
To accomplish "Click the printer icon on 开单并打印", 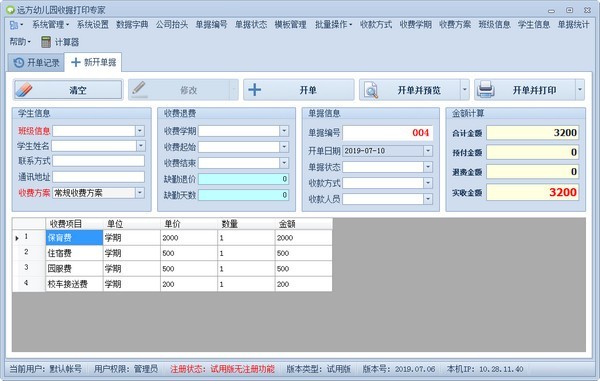I will [486, 90].
